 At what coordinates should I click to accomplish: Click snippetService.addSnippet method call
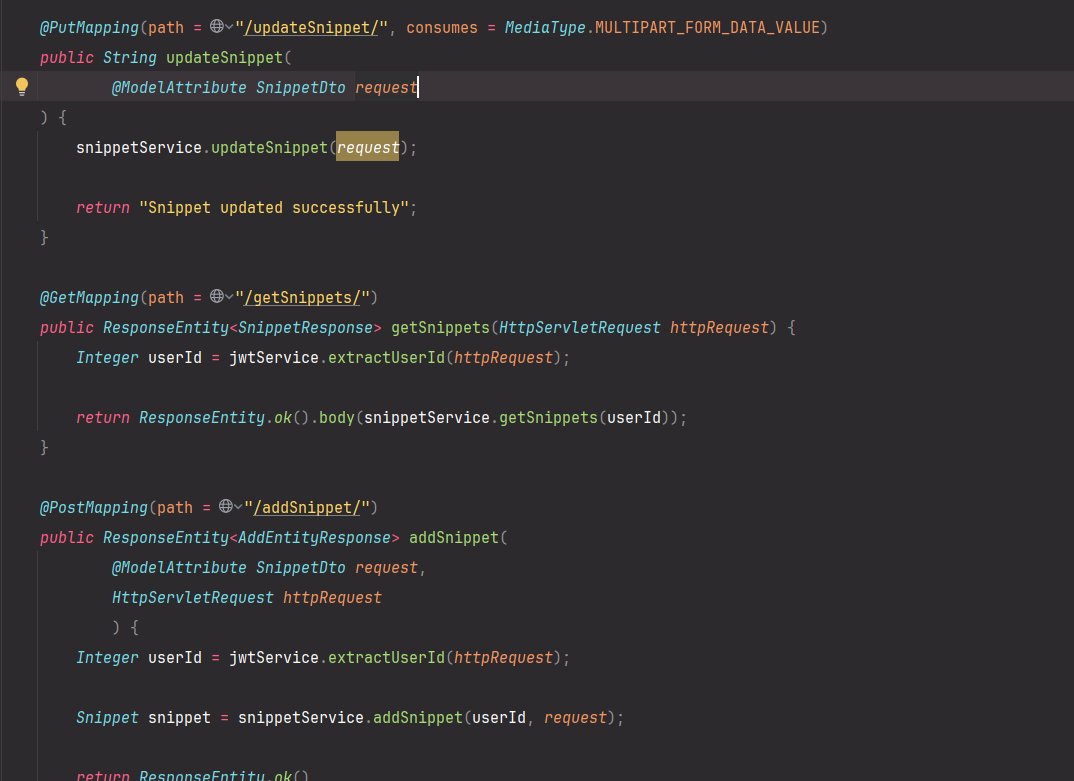(x=418, y=718)
